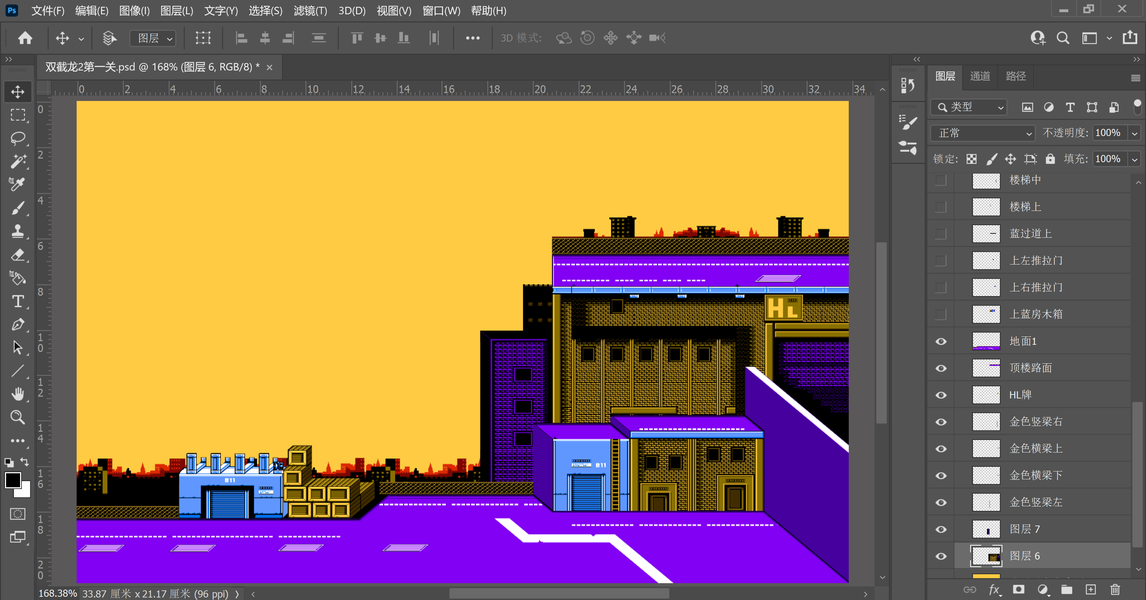Switch to the 路径 tab
The height and width of the screenshot is (600, 1146).
(1016, 76)
